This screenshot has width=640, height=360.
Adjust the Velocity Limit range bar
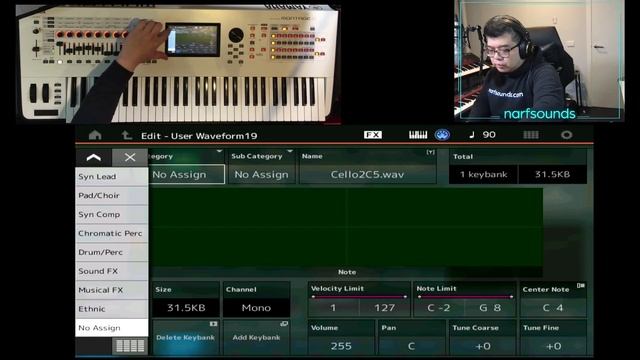(x=359, y=297)
